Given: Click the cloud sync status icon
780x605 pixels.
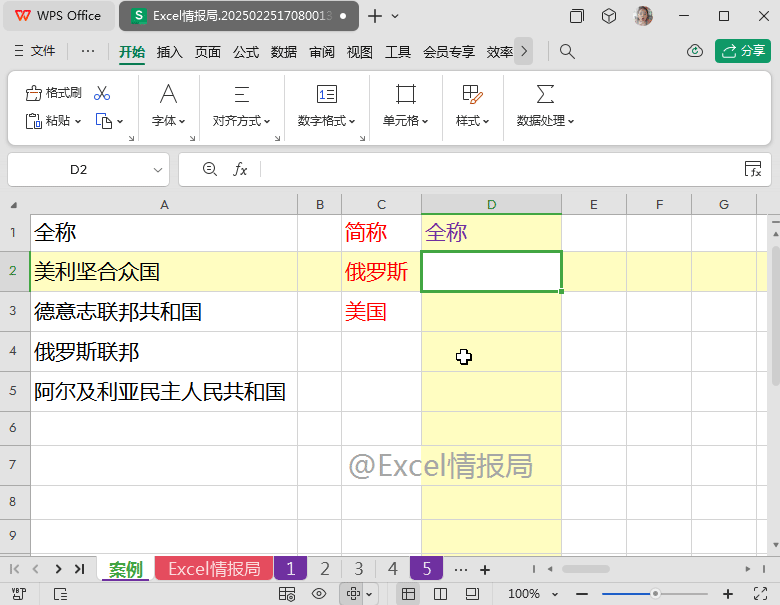Looking at the screenshot, I should click(x=695, y=51).
